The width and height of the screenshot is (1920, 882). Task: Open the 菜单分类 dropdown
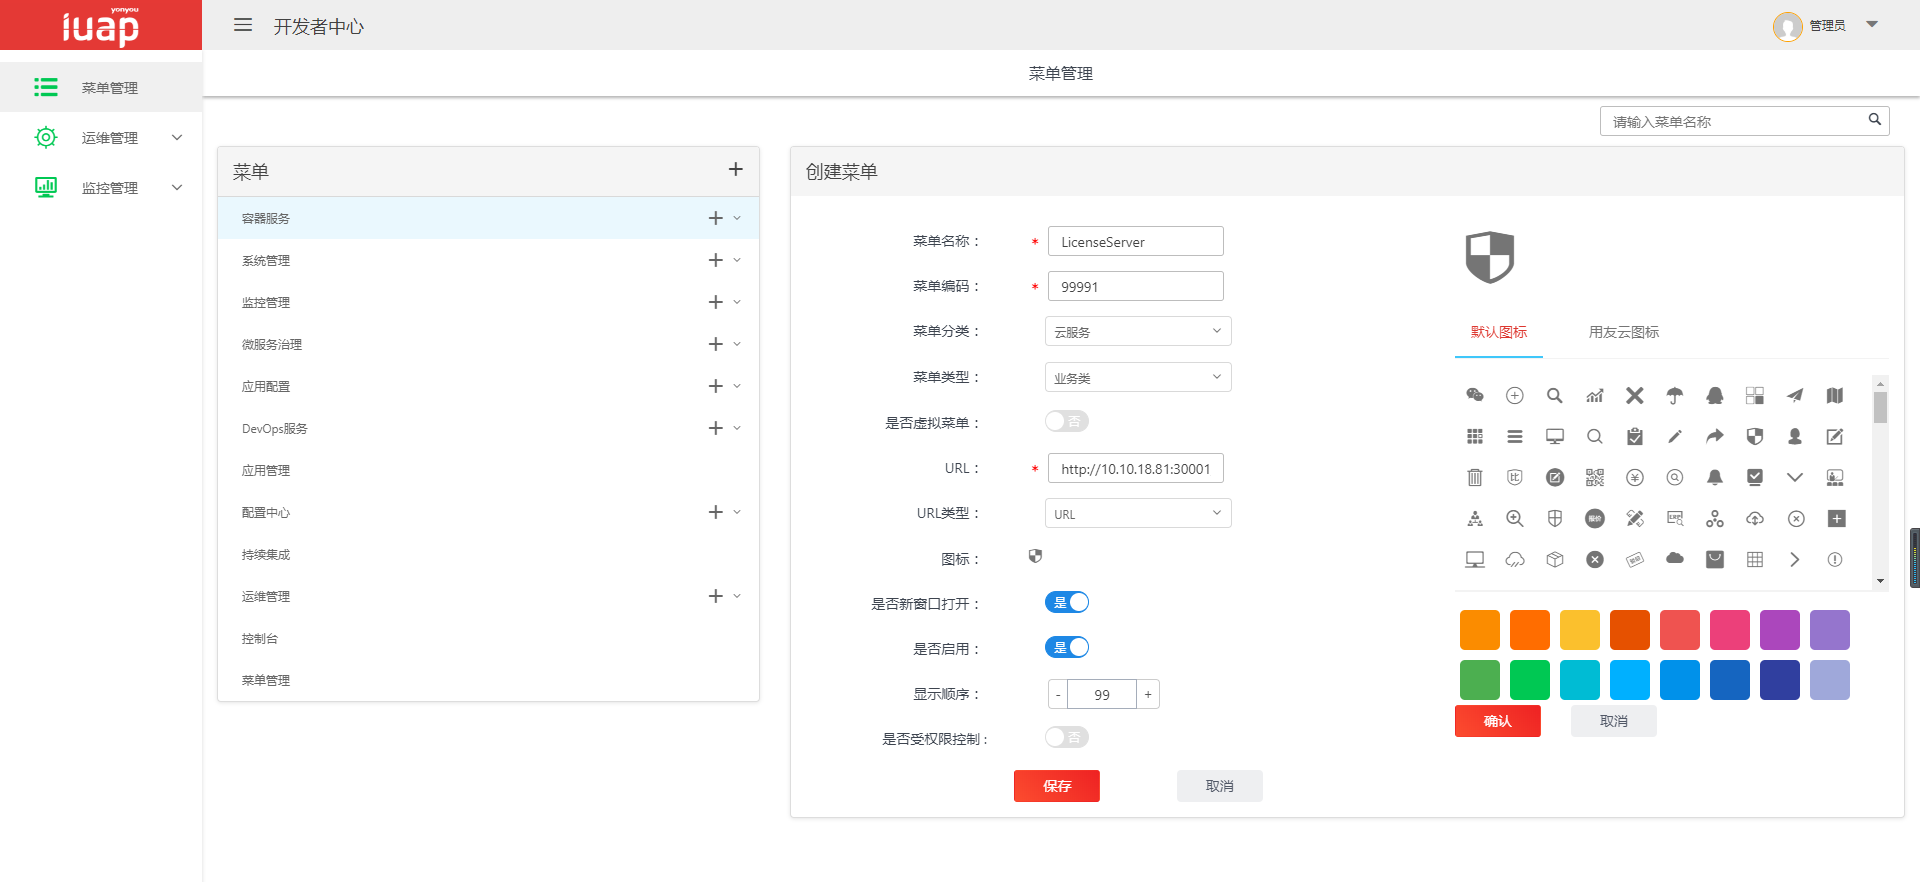[x=1137, y=331]
